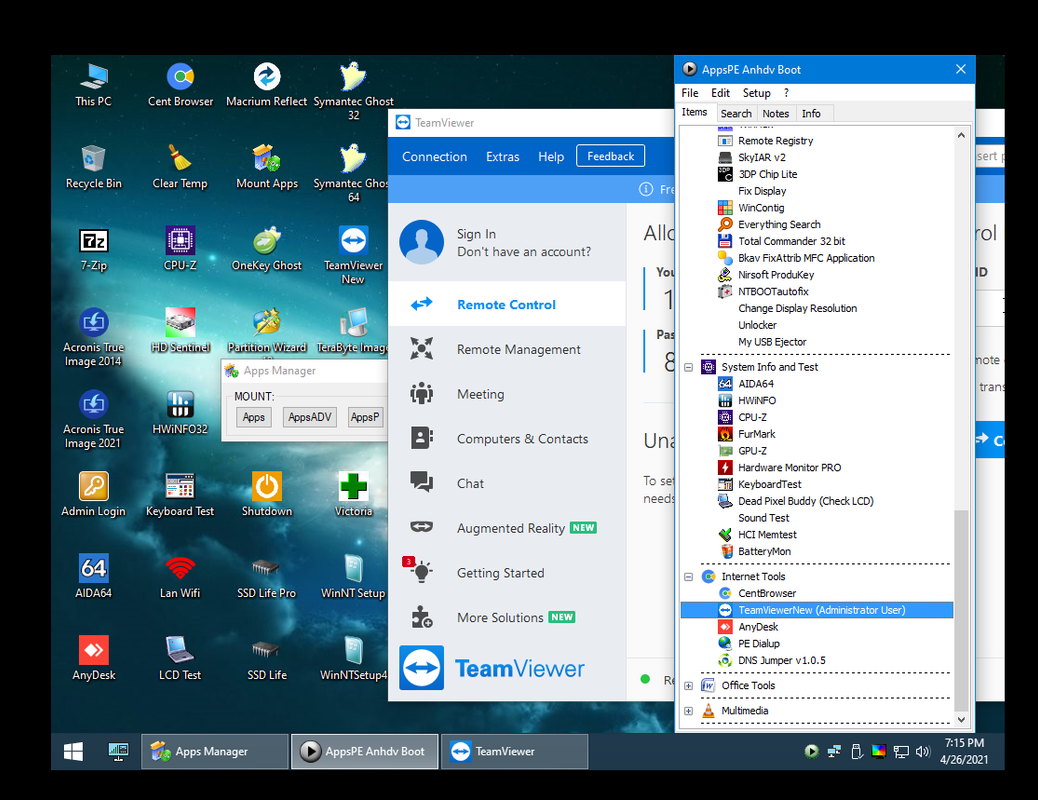Launch the AnyDesk desktop shortcut

pyautogui.click(x=93, y=658)
